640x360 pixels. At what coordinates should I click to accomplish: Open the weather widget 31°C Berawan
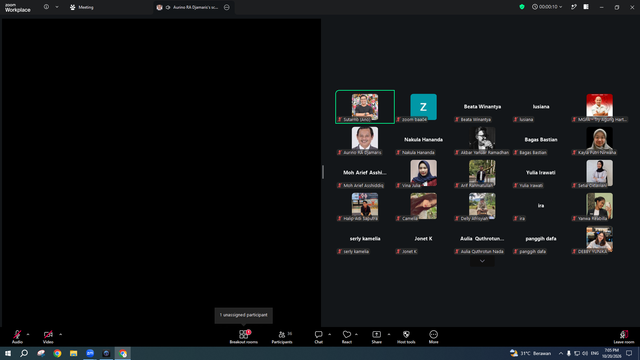[x=530, y=353]
